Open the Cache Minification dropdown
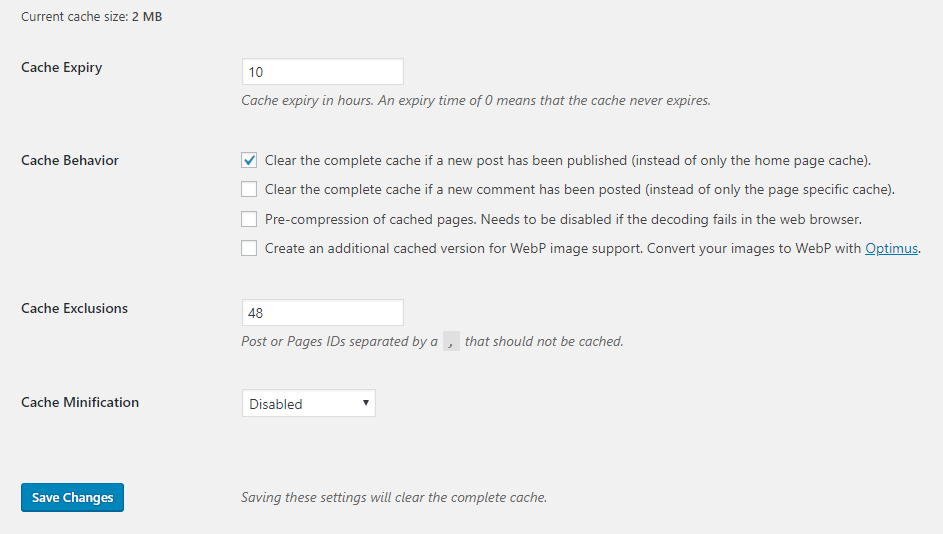The height and width of the screenshot is (534, 943). [308, 404]
